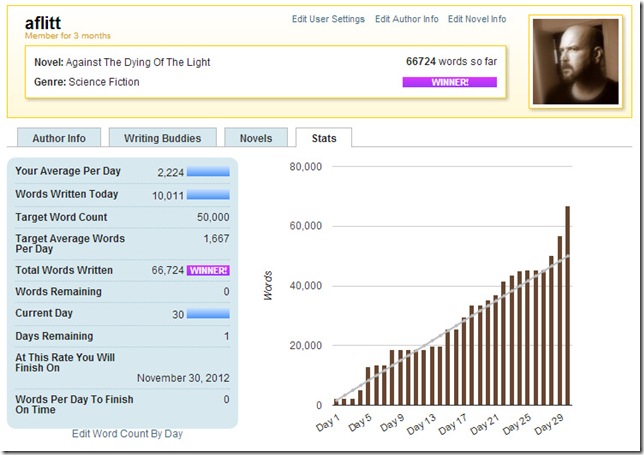Click the Edit User Settings link
This screenshot has height=455, width=644.
(328, 19)
